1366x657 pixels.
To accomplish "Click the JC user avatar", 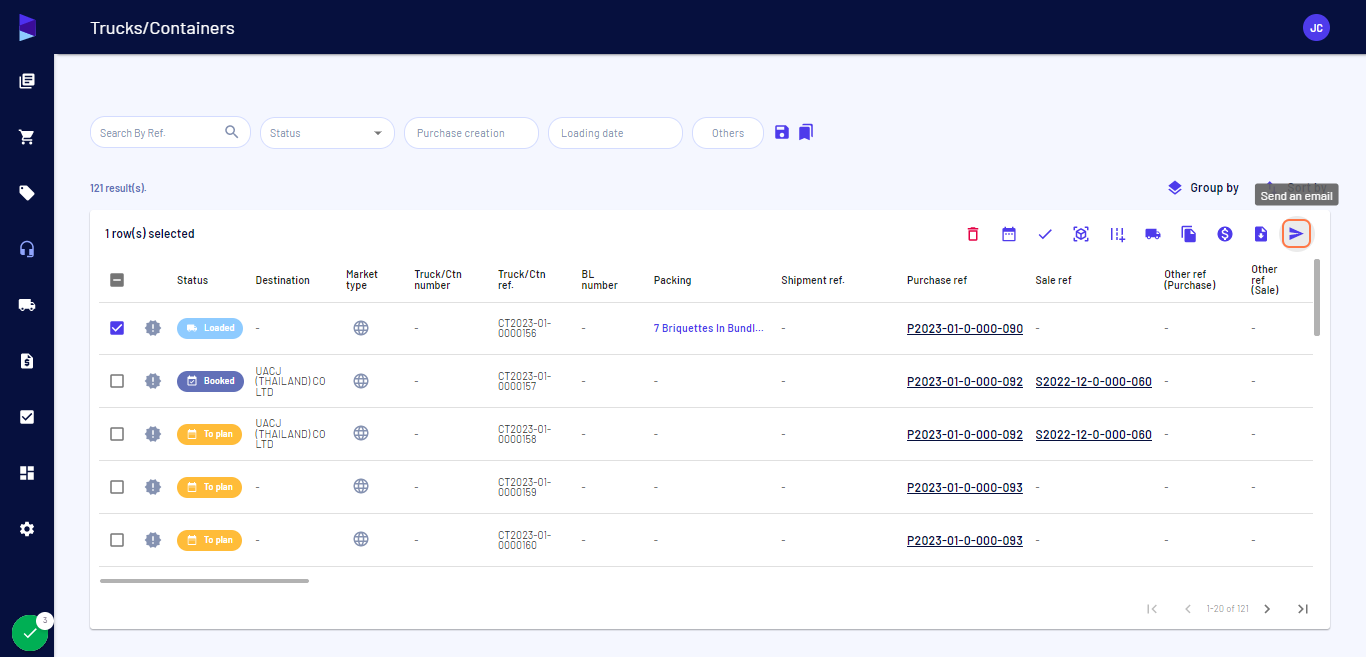I will click(x=1316, y=28).
